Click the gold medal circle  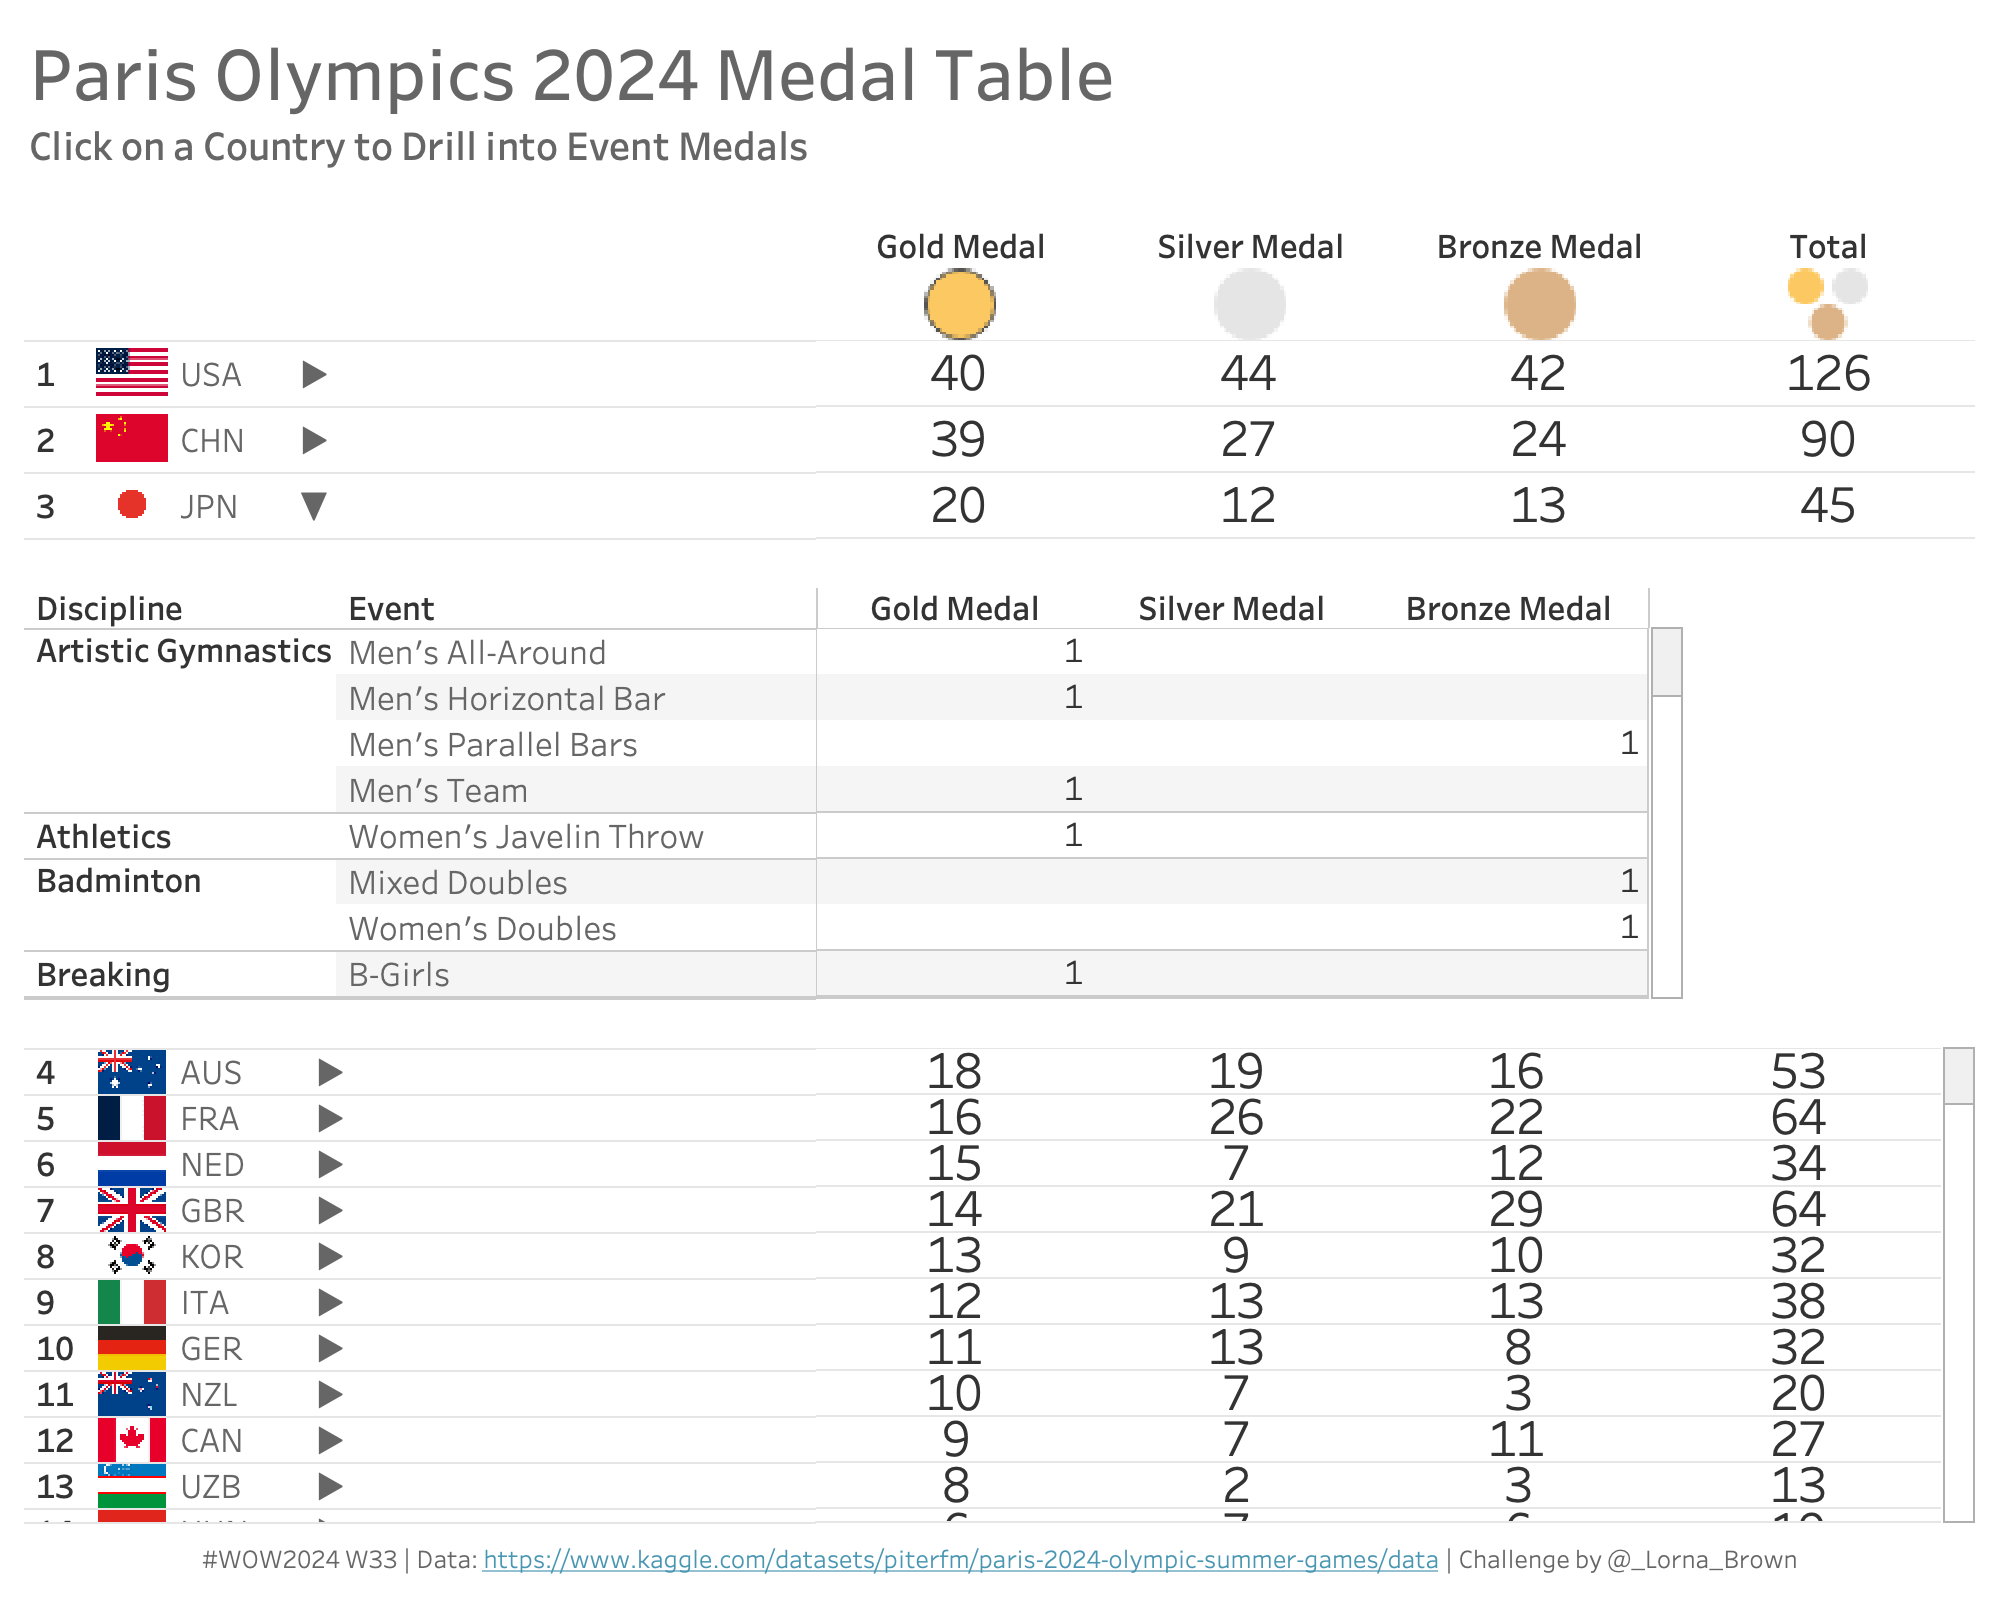coord(960,305)
